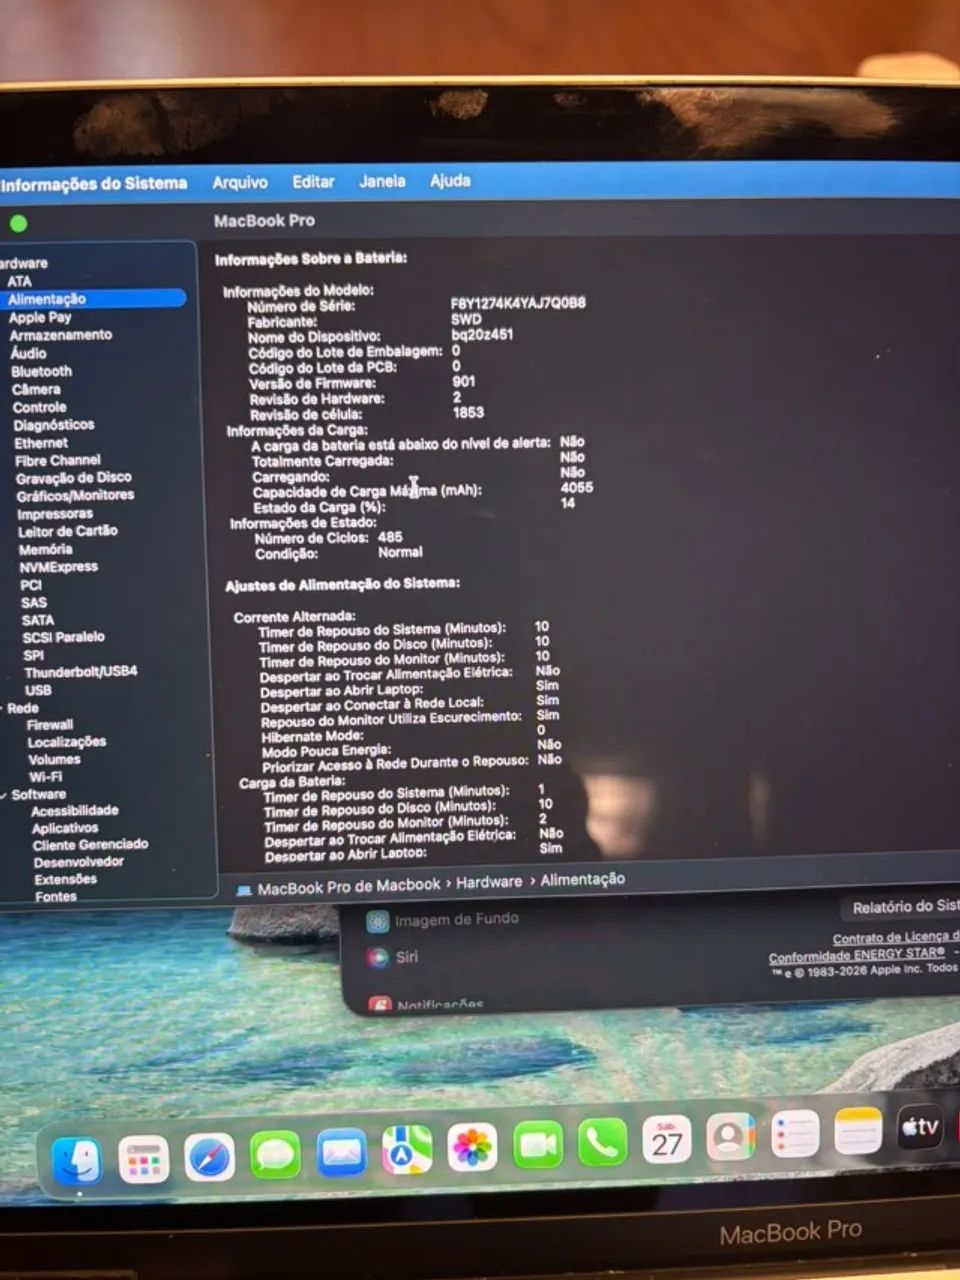Select Armazenamento in sidebar
Screen dimensions: 960x1280
[61, 335]
